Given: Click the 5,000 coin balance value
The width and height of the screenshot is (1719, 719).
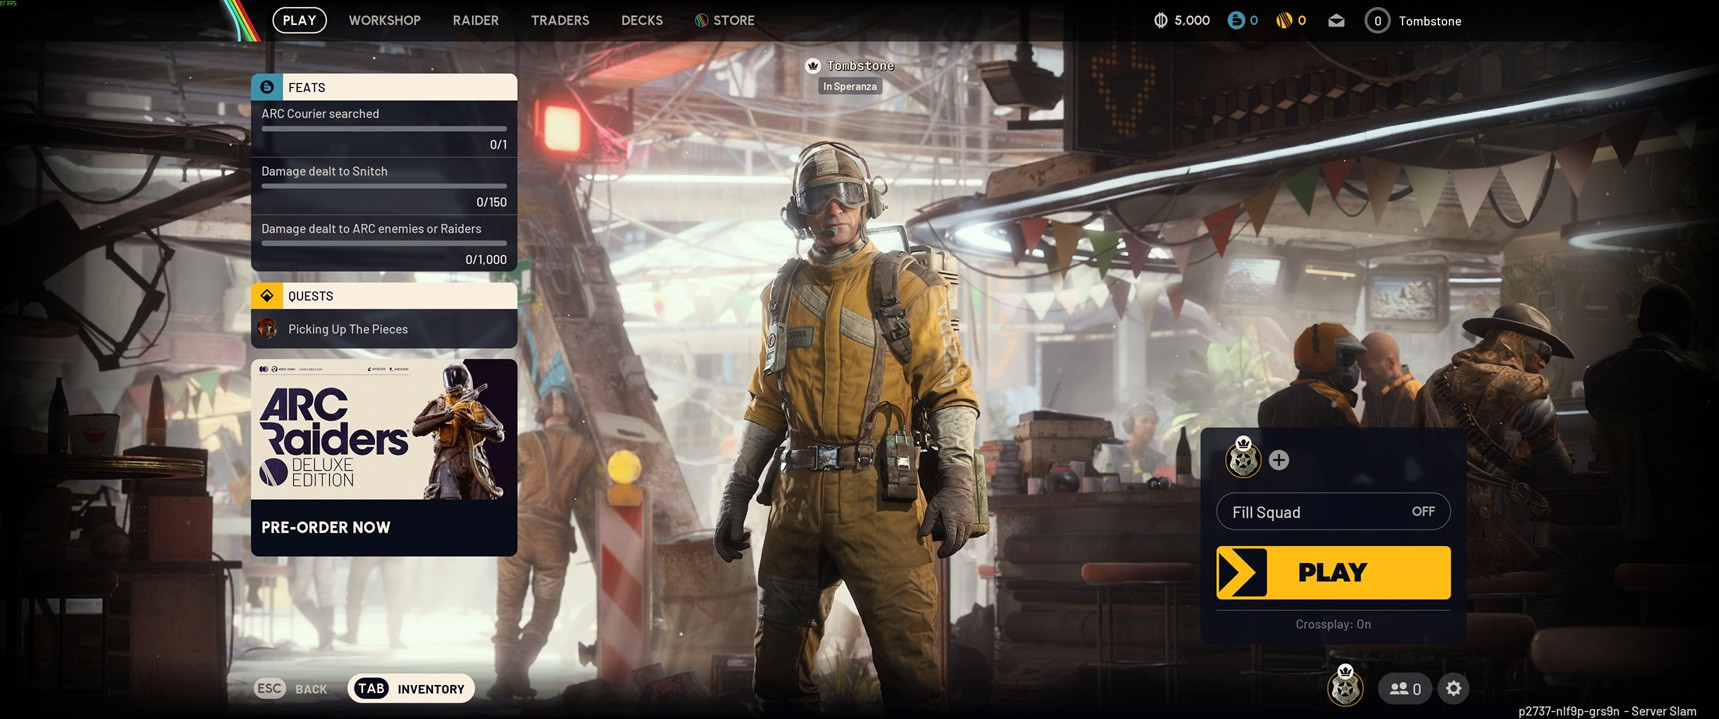Looking at the screenshot, I should [x=1192, y=20].
